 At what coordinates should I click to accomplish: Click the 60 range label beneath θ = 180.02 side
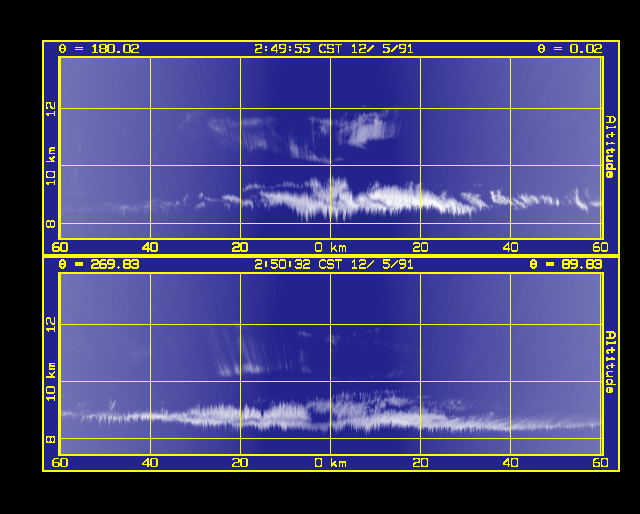(60, 247)
